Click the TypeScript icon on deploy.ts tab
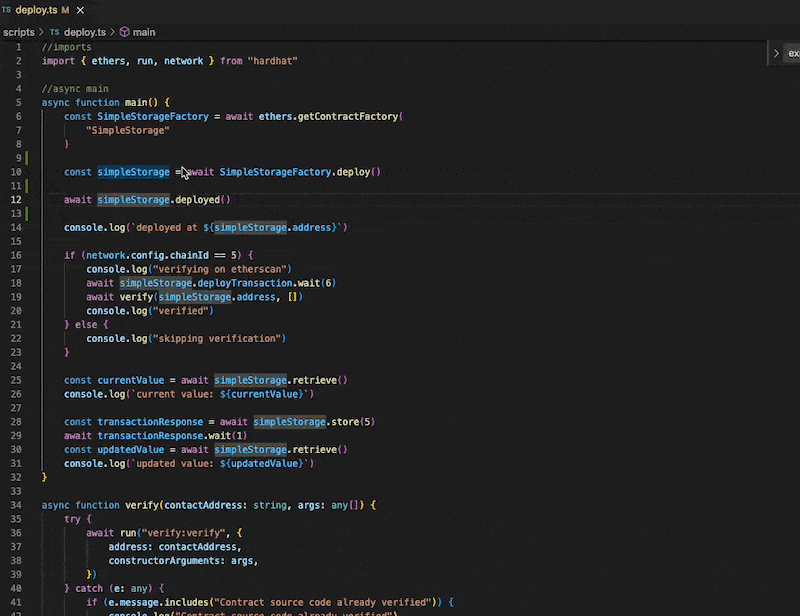Image resolution: width=800 pixels, height=616 pixels. point(6,10)
